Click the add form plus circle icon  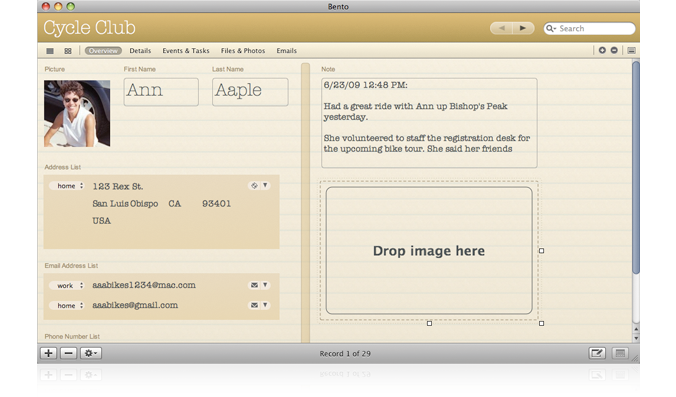602,50
